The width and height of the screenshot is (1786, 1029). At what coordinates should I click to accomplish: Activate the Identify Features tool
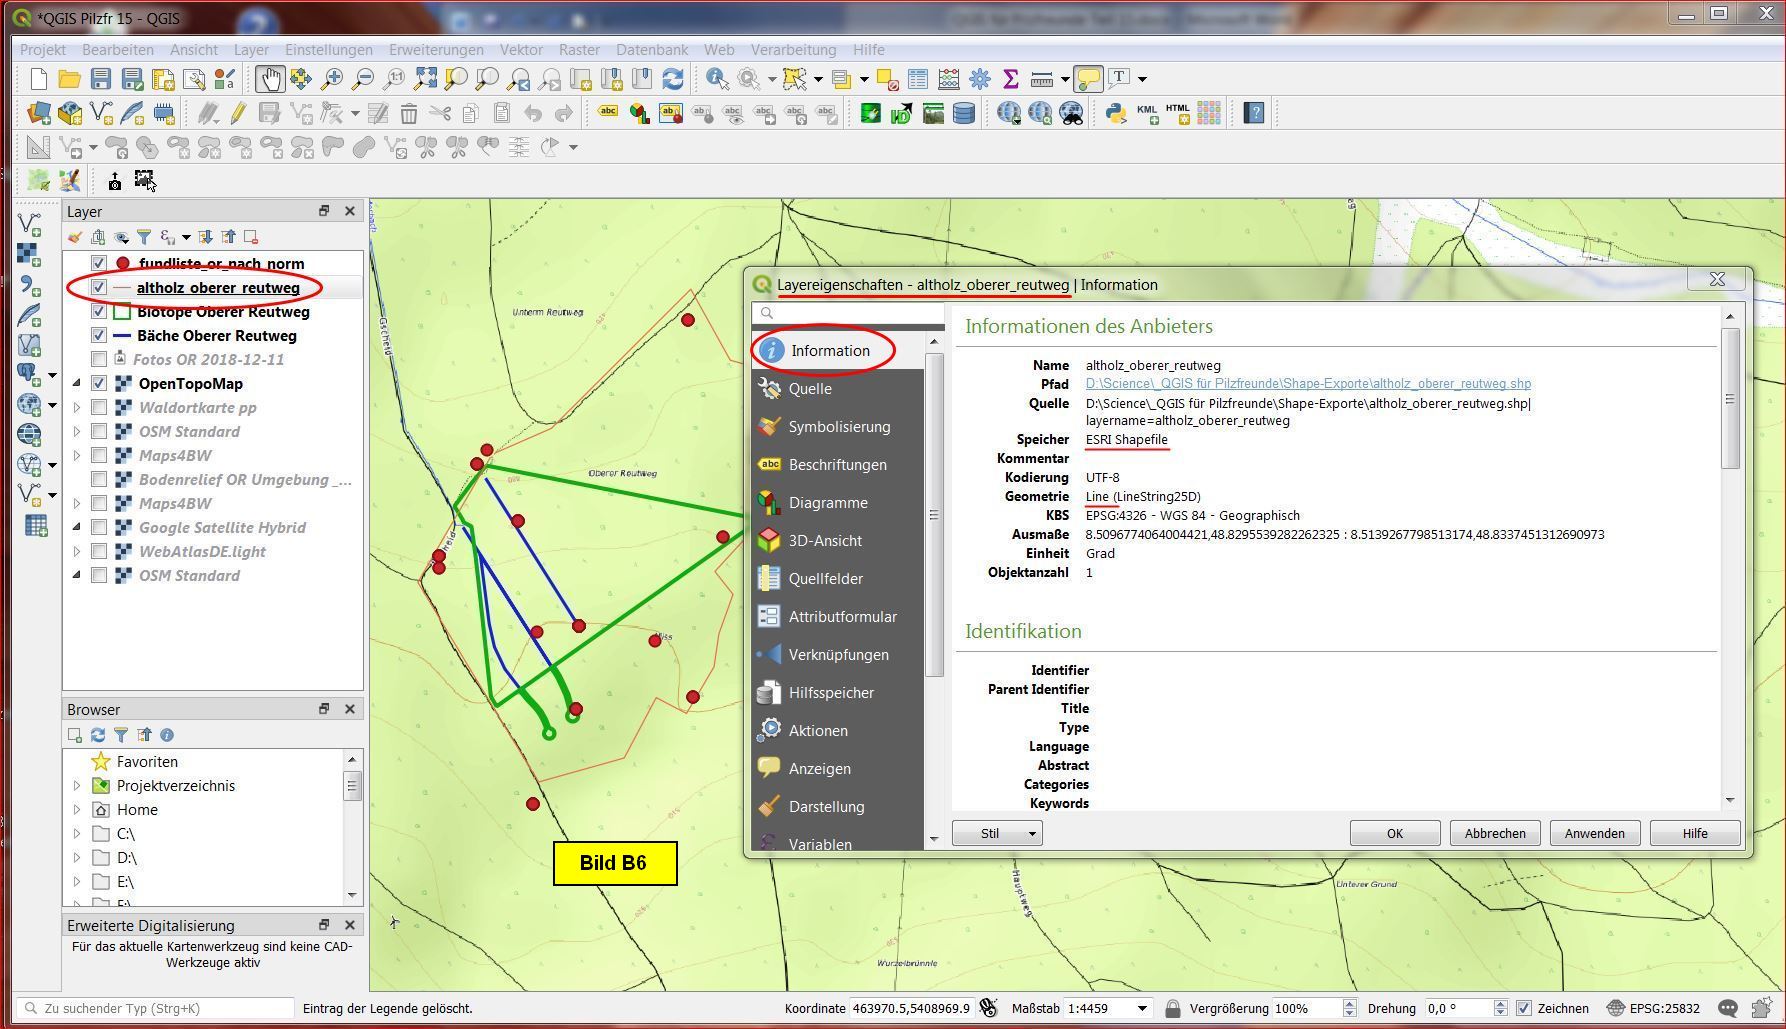(716, 79)
